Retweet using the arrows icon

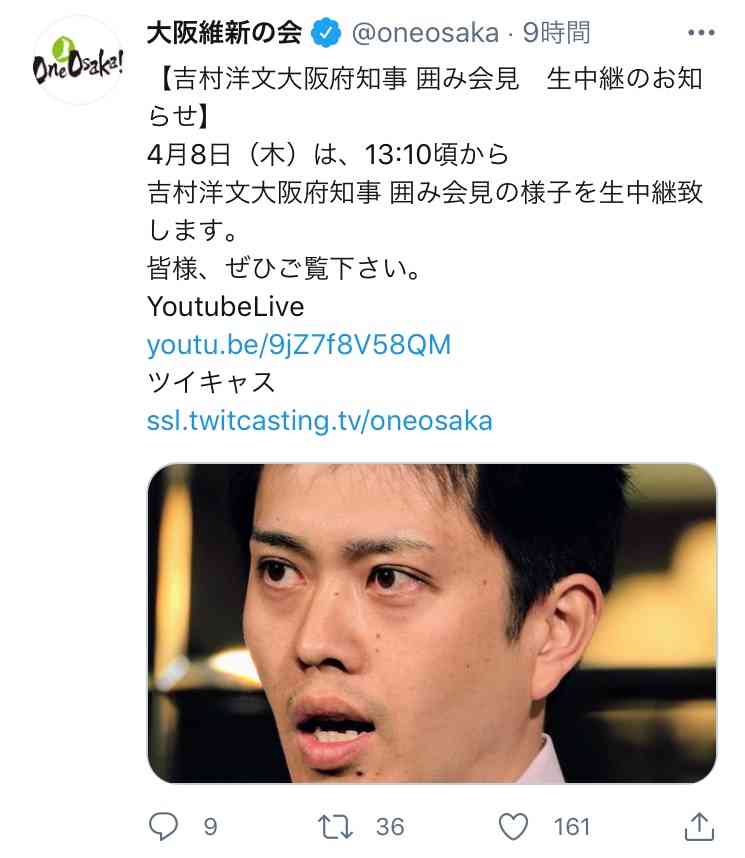click(x=335, y=826)
